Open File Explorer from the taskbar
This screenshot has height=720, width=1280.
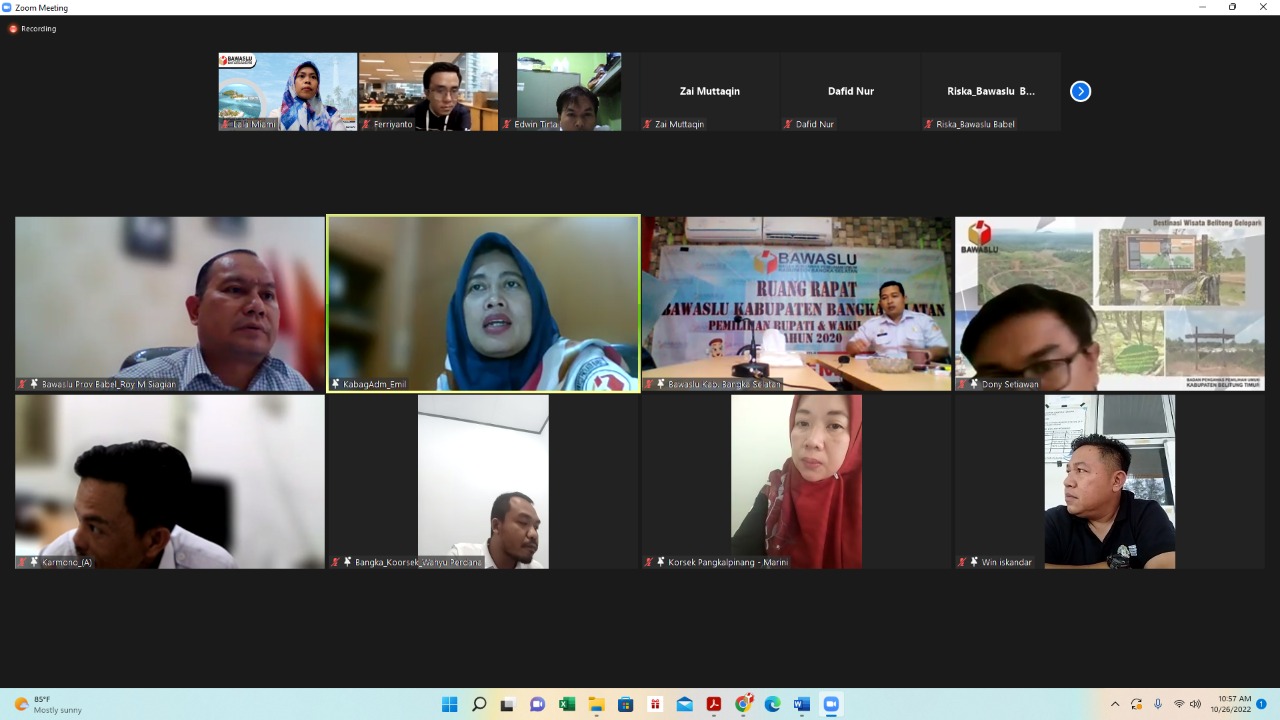point(596,704)
